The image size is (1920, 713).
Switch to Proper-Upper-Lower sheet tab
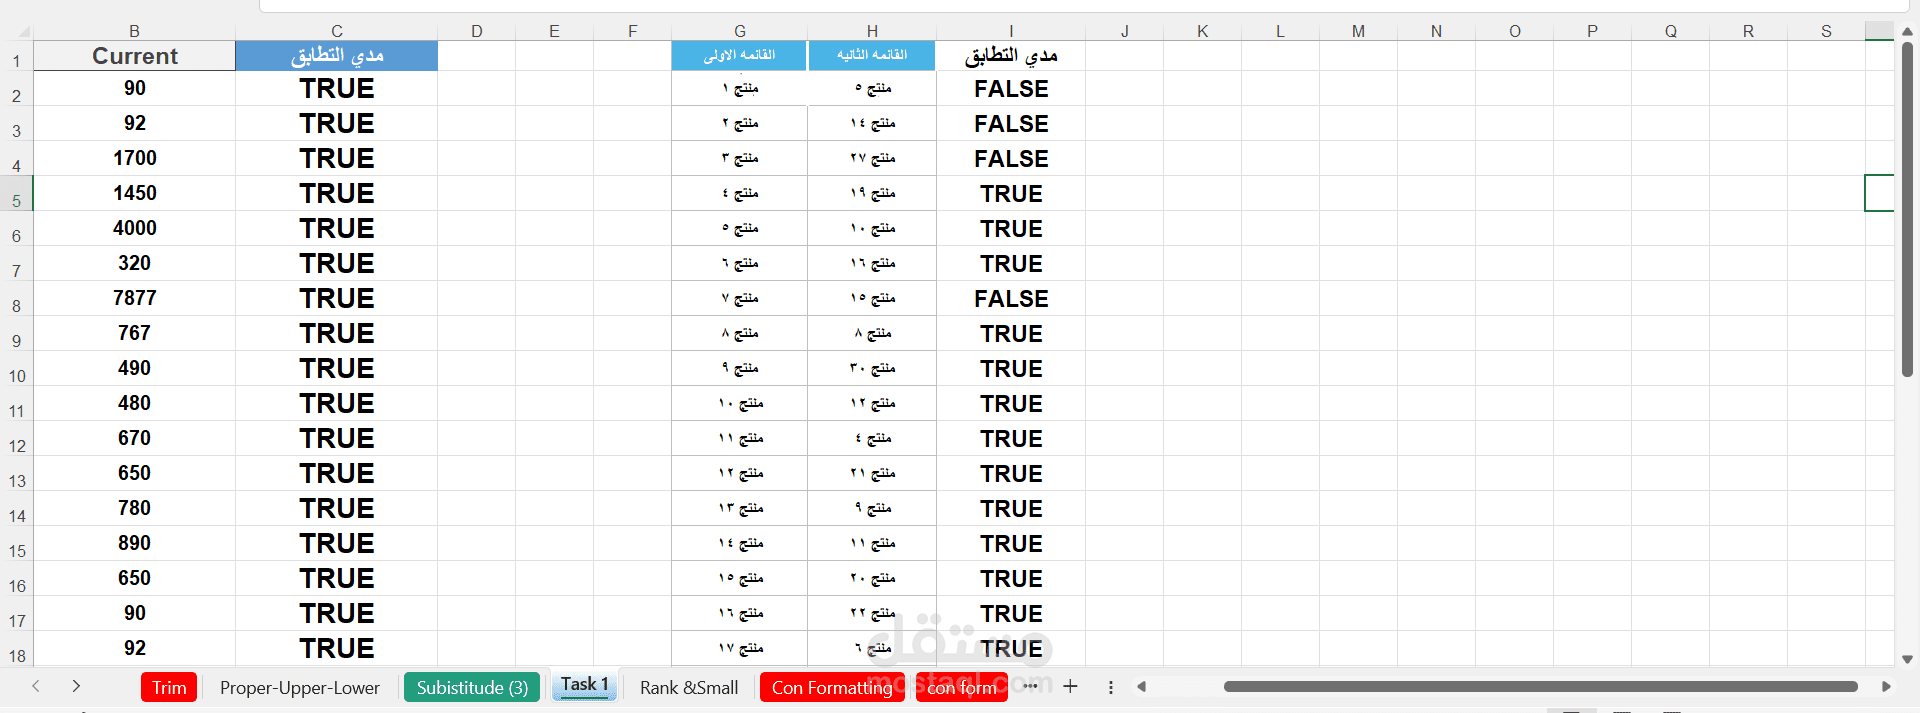(x=300, y=687)
